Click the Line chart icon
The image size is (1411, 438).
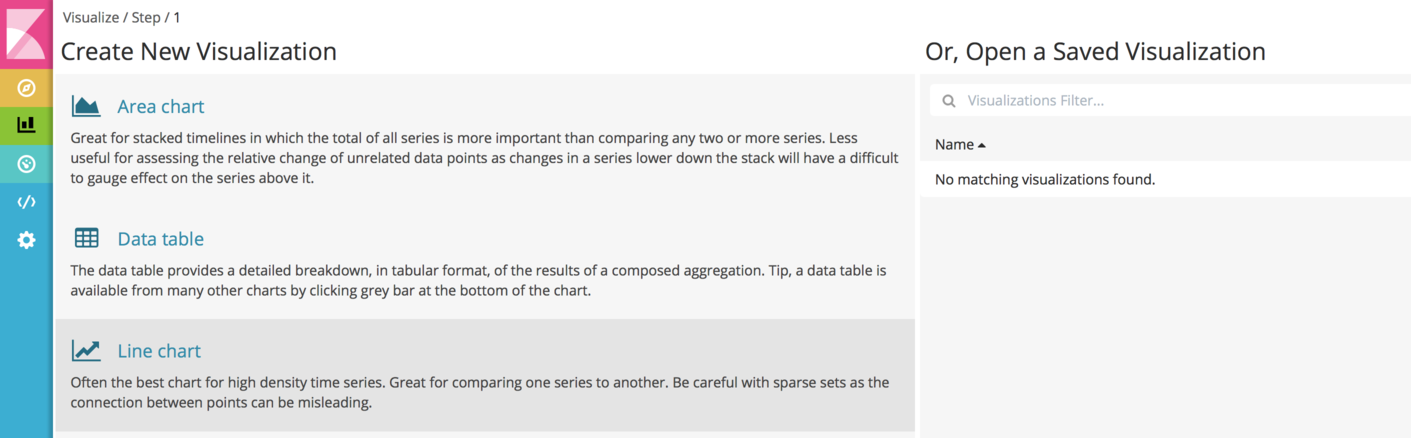click(86, 350)
